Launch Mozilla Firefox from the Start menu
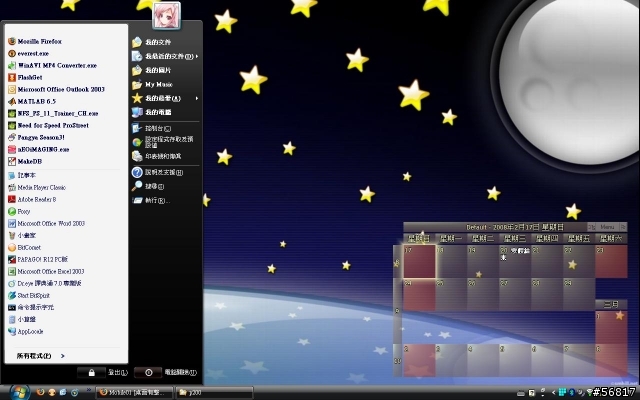The width and height of the screenshot is (640, 400). coord(35,41)
